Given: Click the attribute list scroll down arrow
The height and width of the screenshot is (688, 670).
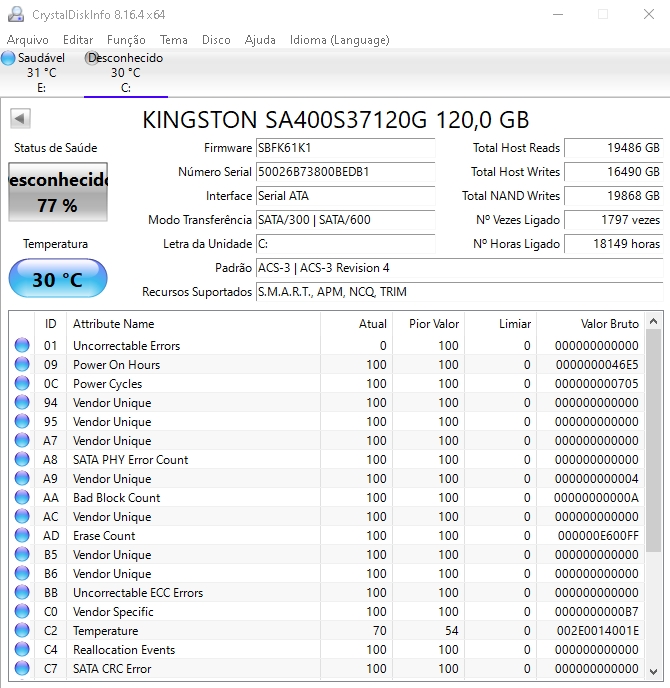Looking at the screenshot, I should click(653, 671).
